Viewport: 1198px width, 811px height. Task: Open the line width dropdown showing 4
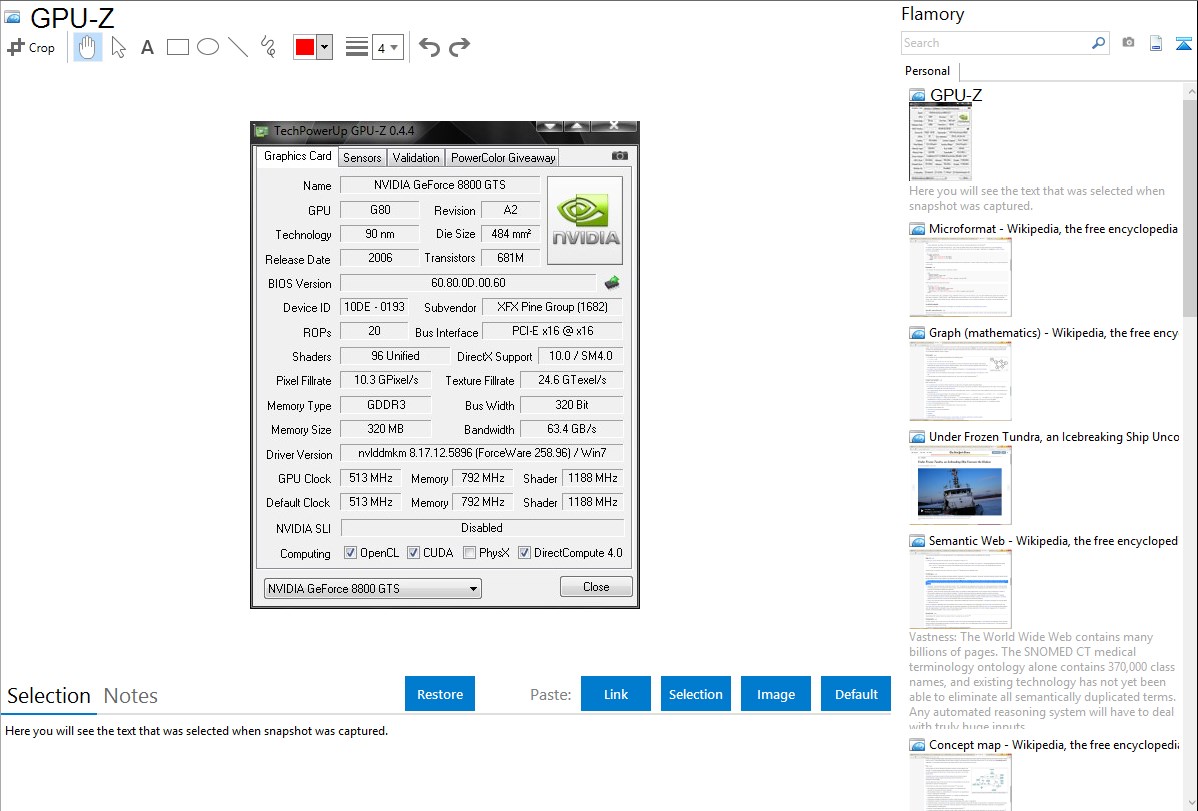(388, 47)
